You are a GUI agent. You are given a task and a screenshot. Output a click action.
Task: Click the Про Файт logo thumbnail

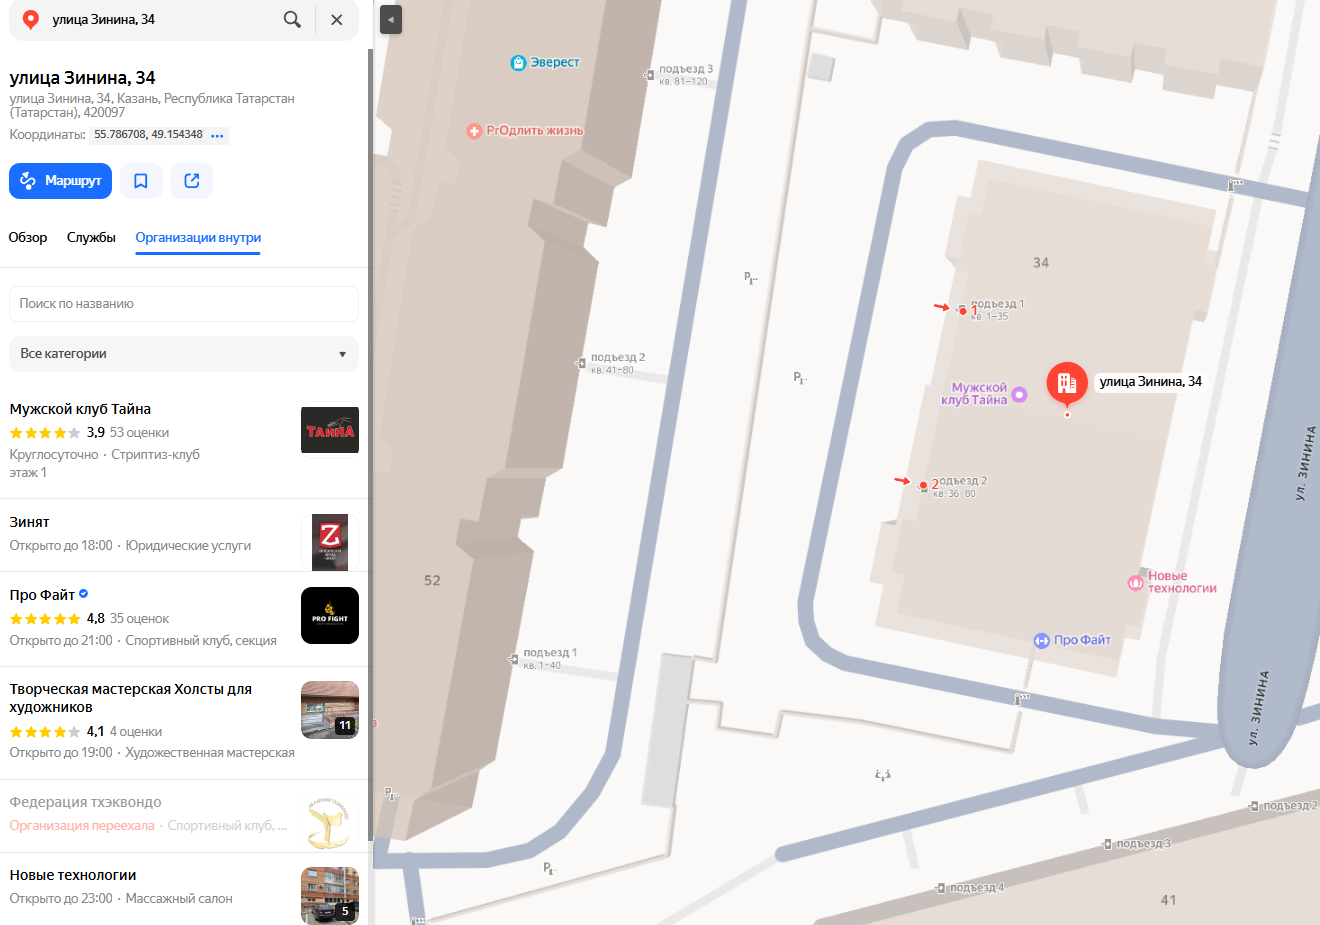[330, 615]
